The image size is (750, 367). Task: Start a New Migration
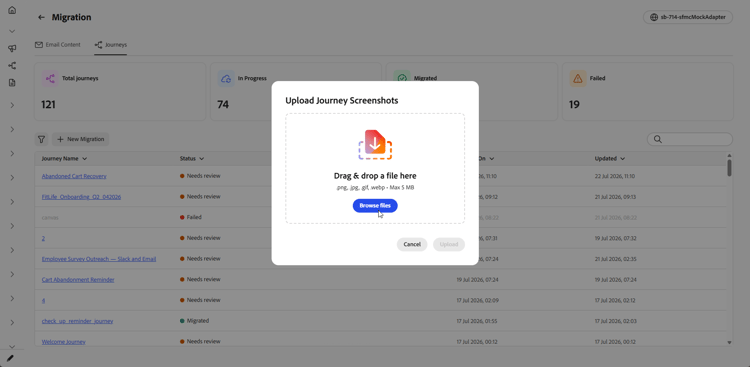tap(80, 139)
